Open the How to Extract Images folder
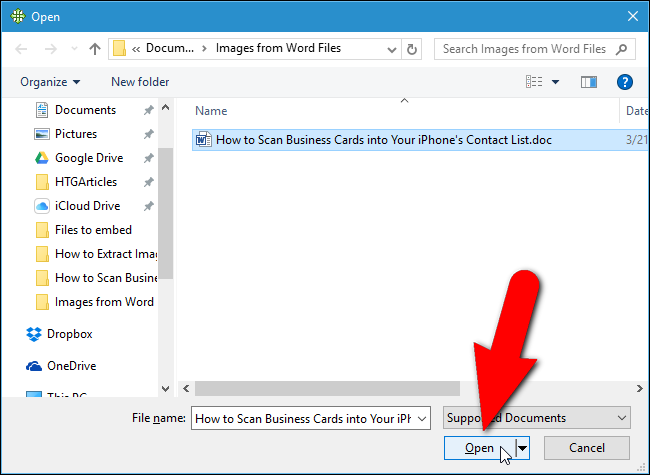Screen dimensions: 650x475 click(x=106, y=254)
